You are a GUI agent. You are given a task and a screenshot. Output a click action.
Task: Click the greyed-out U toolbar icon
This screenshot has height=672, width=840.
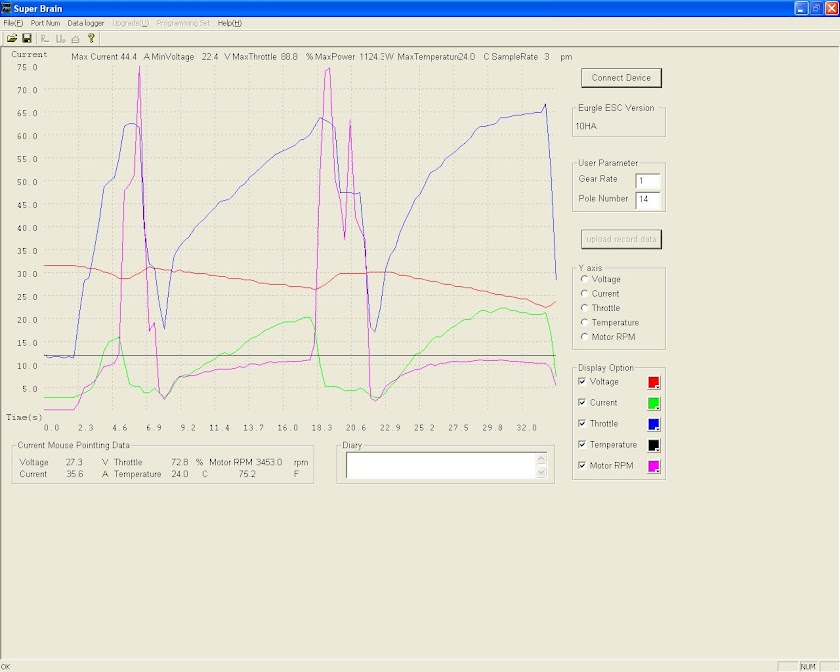pos(61,39)
